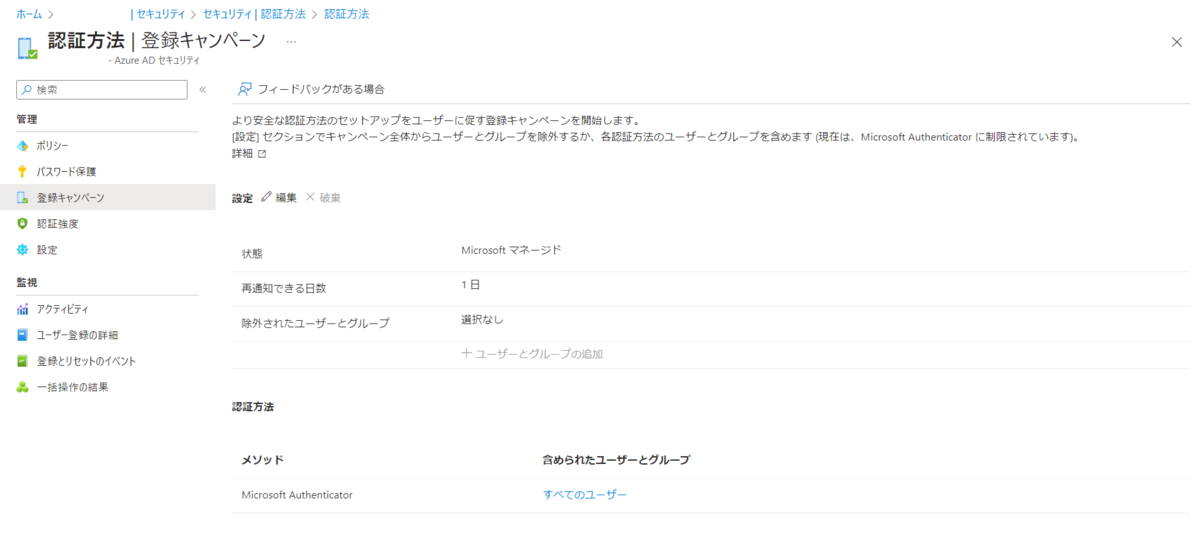
Task: Open the すべてのユーザー link
Action: (585, 494)
